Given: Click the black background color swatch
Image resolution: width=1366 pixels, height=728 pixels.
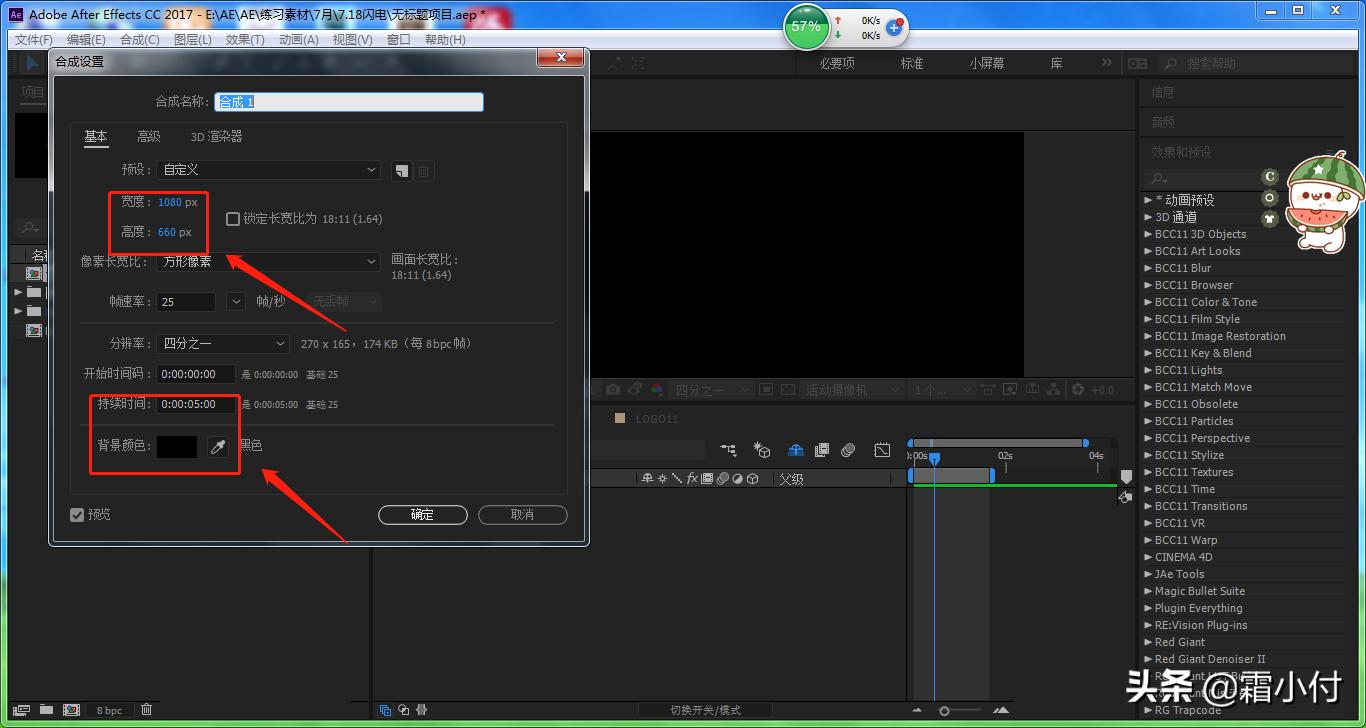Looking at the screenshot, I should pyautogui.click(x=177, y=447).
